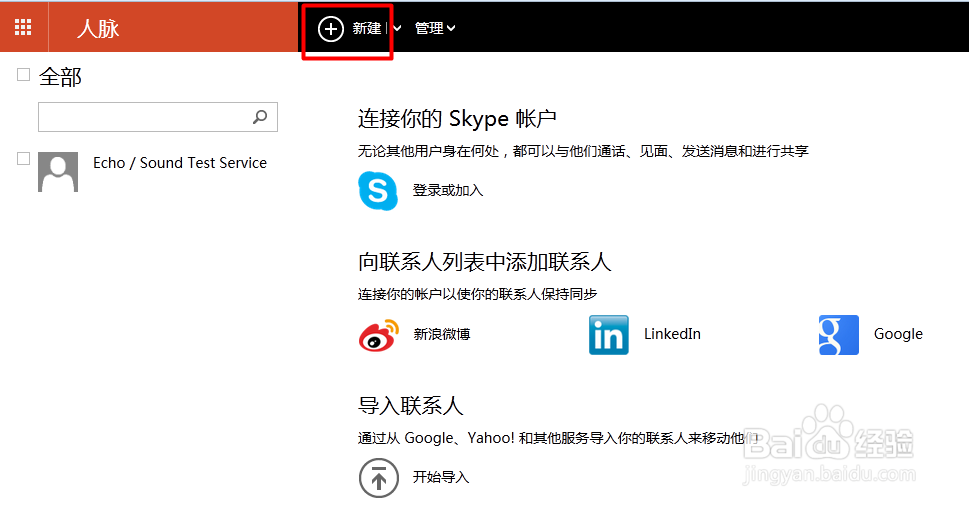Click the LinkedIn logo icon
The width and height of the screenshot is (969, 507).
(608, 335)
